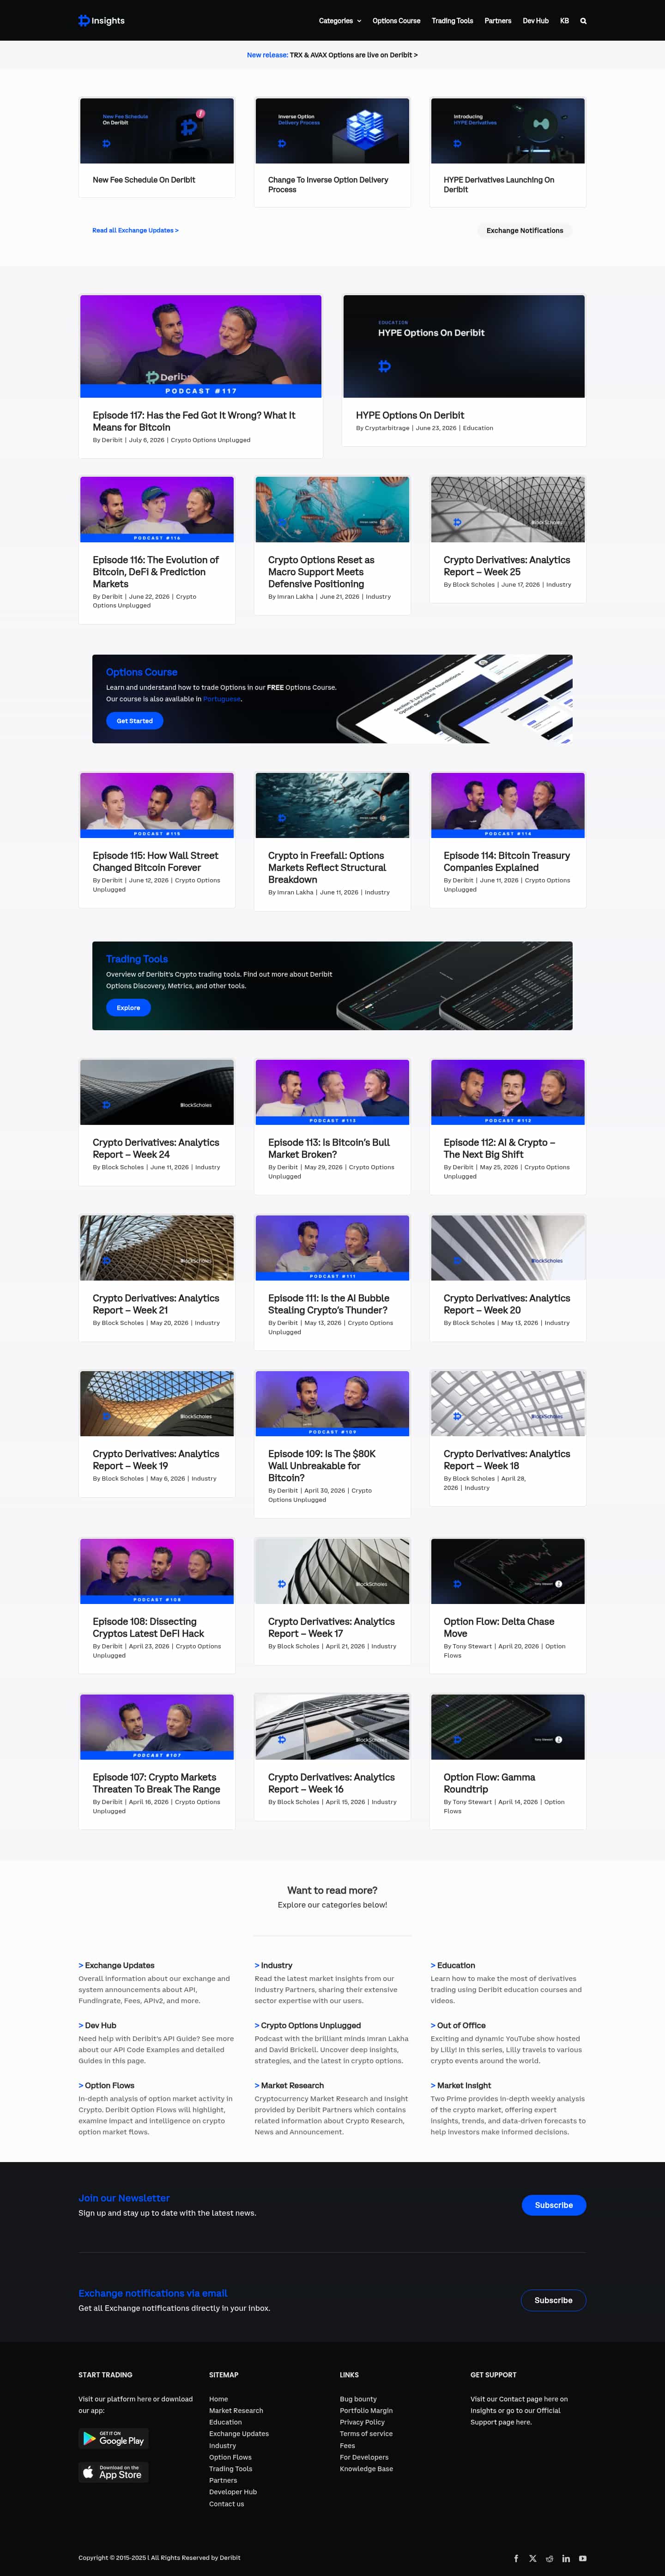Open Developer Hub in the footer sitemap
This screenshot has height=2576, width=665.
click(x=233, y=2492)
